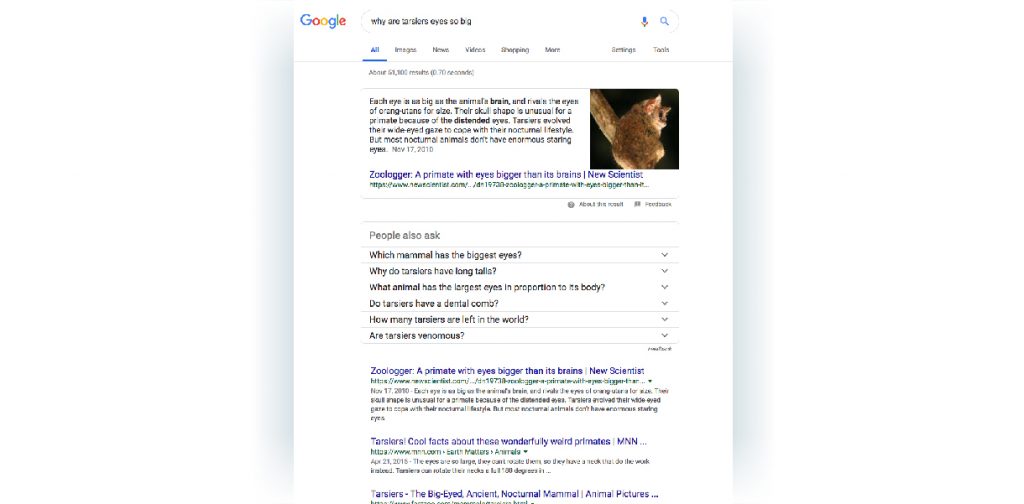Expand 'Are tarsiers venomous?' question

click(520, 336)
